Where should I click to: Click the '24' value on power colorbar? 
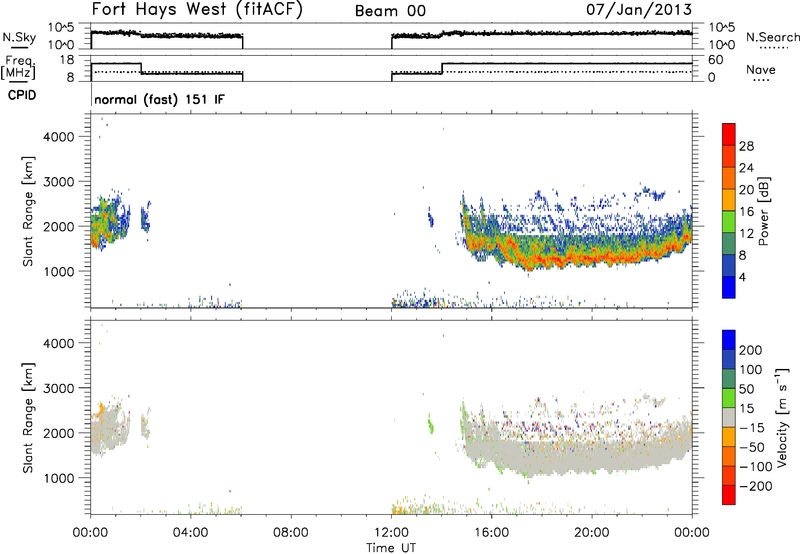[746, 168]
